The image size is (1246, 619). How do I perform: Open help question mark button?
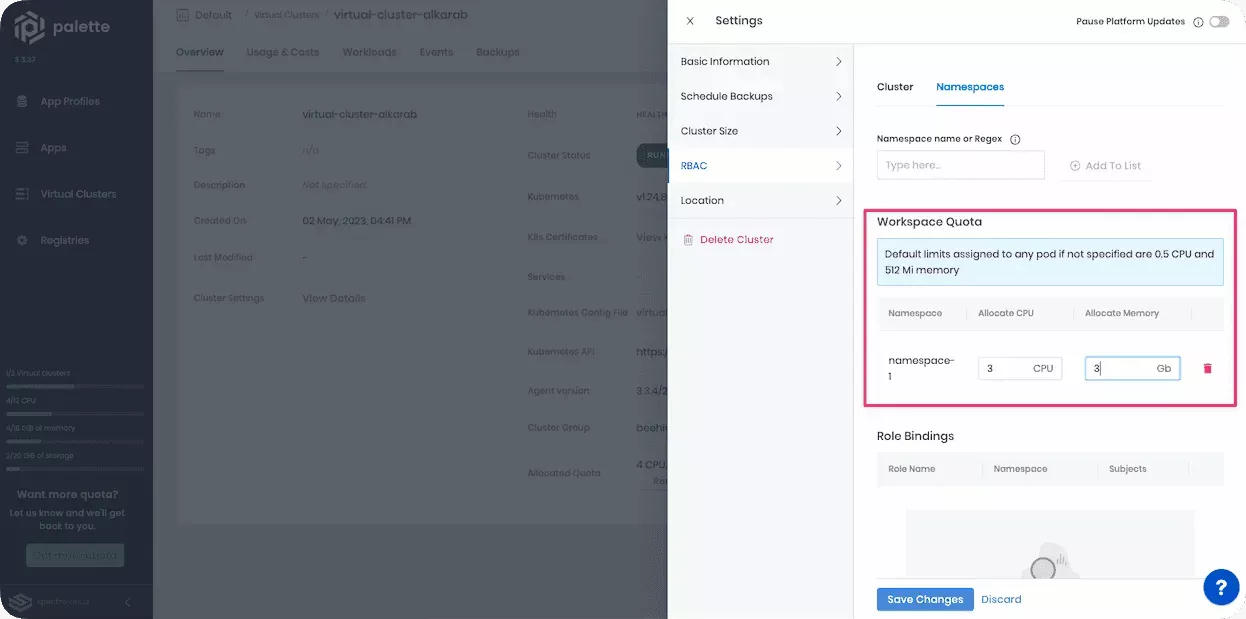[1221, 587]
